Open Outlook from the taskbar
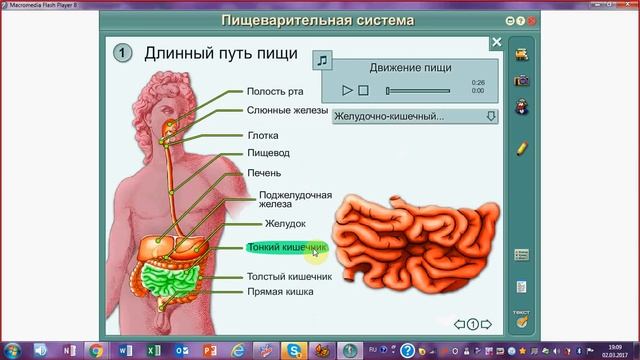The image size is (640, 360). click(x=182, y=351)
